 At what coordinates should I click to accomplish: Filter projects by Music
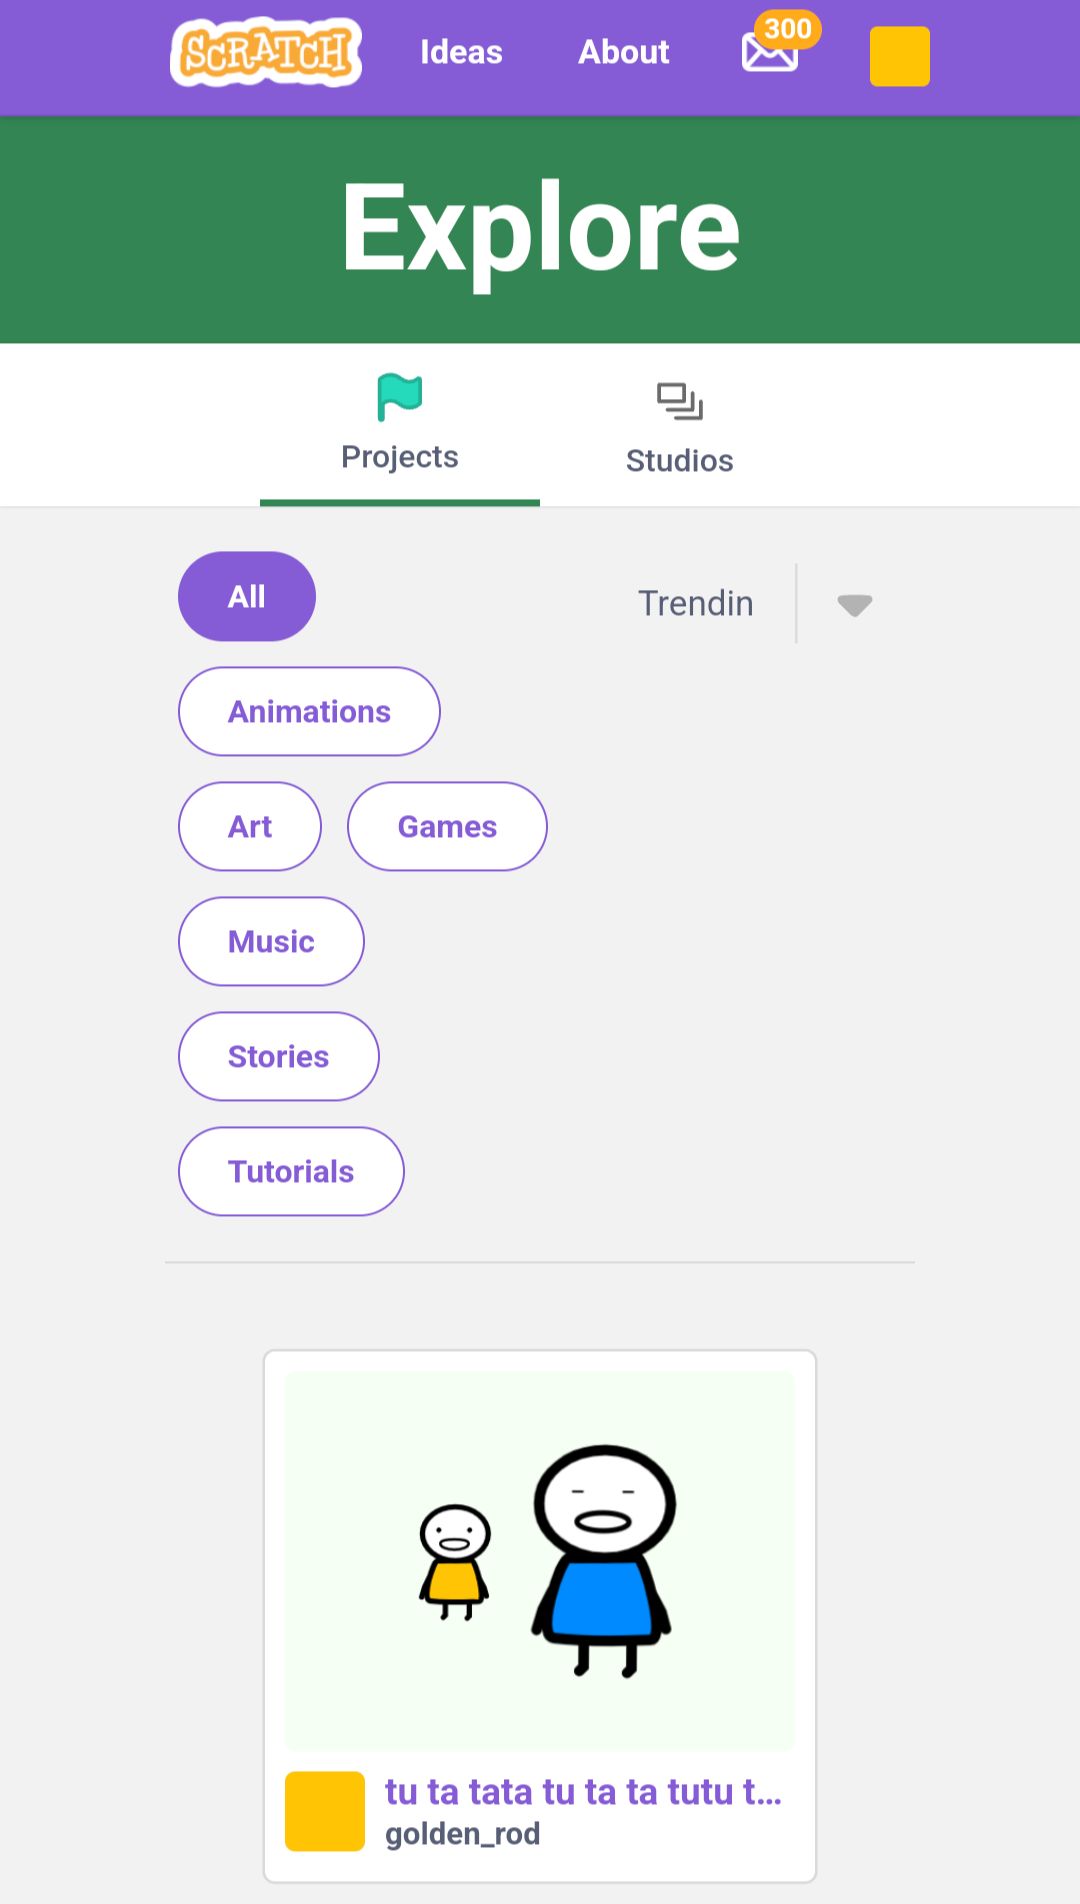click(271, 941)
